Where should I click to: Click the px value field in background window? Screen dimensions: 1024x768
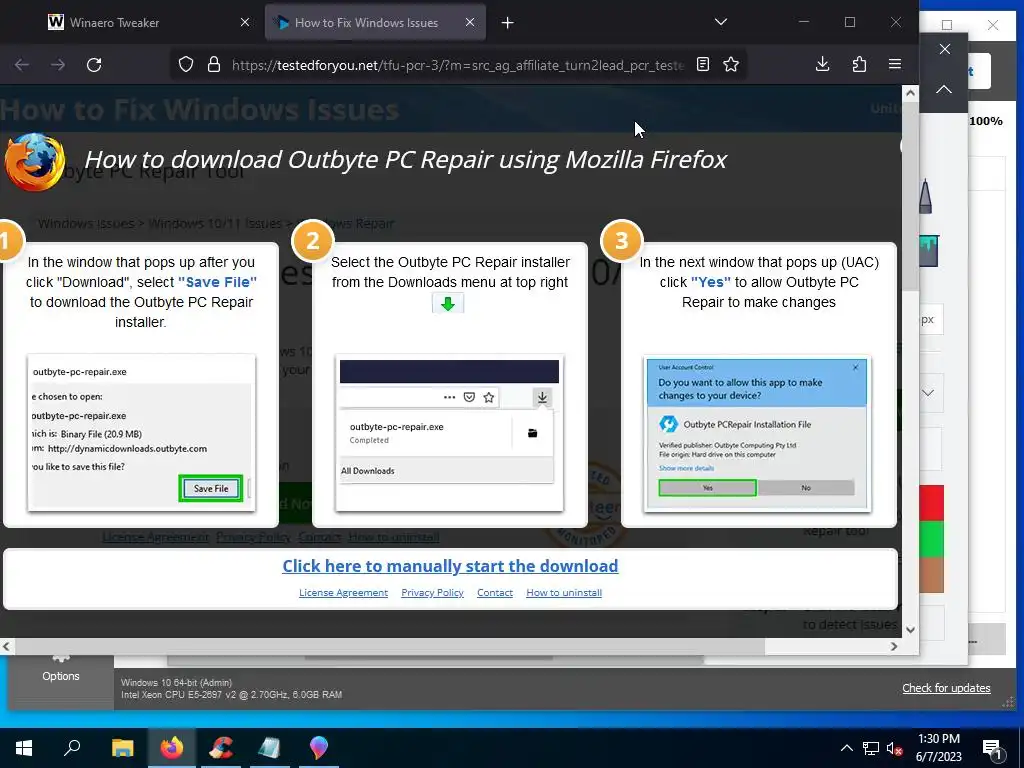point(931,320)
